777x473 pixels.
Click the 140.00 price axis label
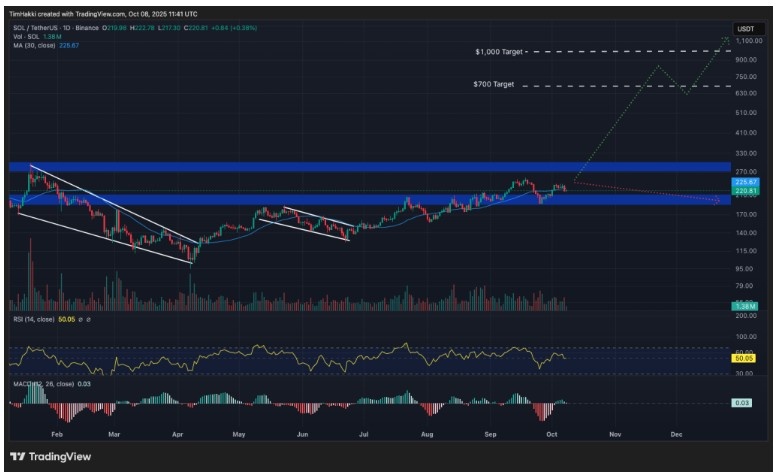point(746,233)
